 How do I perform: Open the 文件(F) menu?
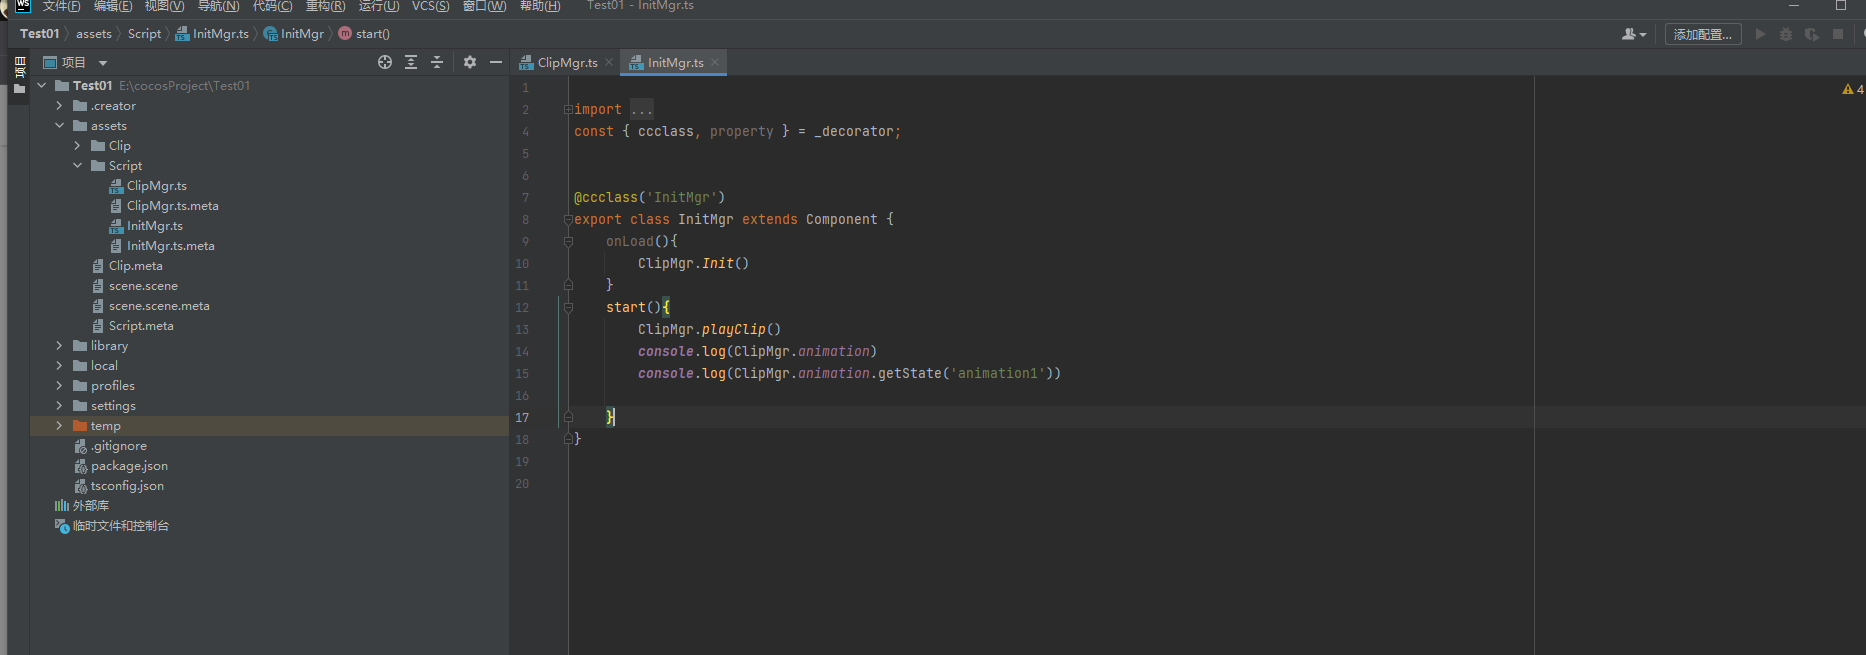coord(61,6)
